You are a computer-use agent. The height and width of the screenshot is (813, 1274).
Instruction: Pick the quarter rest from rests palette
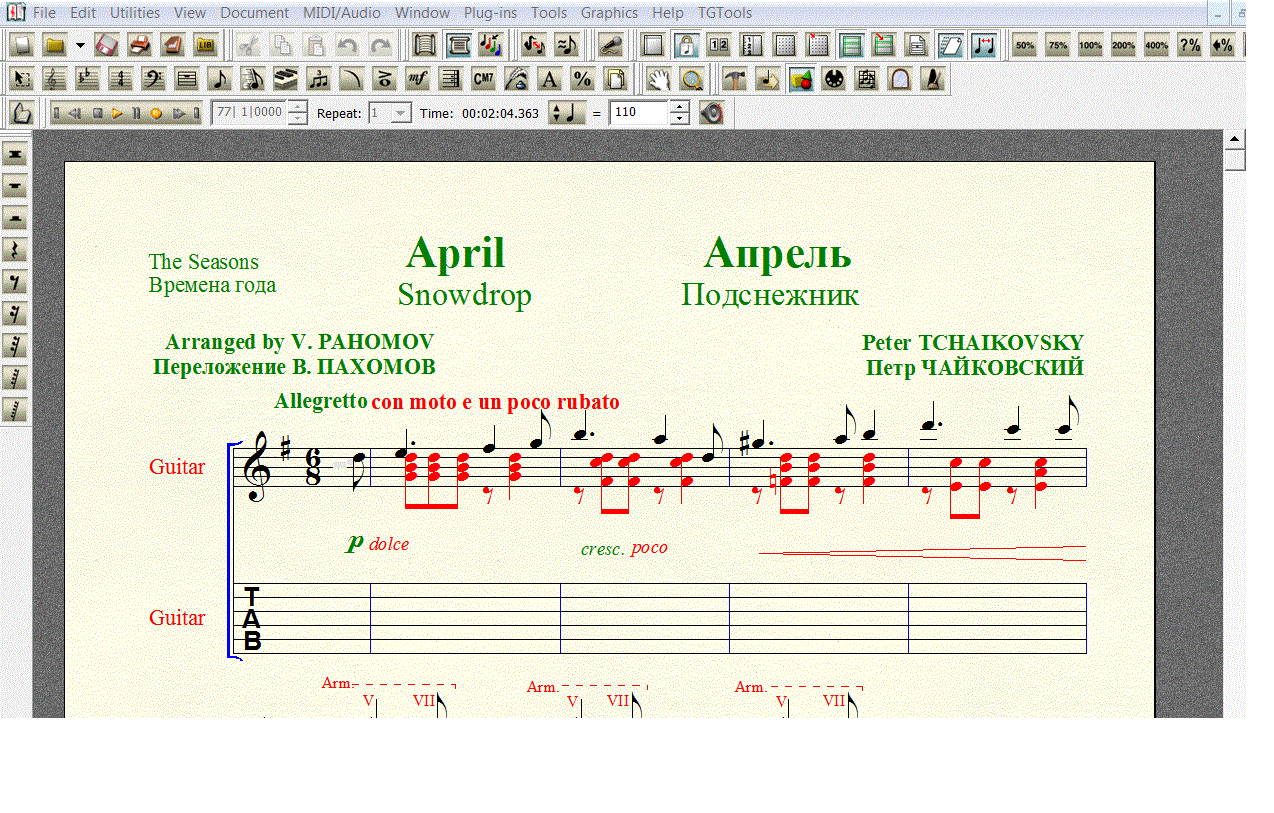[15, 250]
